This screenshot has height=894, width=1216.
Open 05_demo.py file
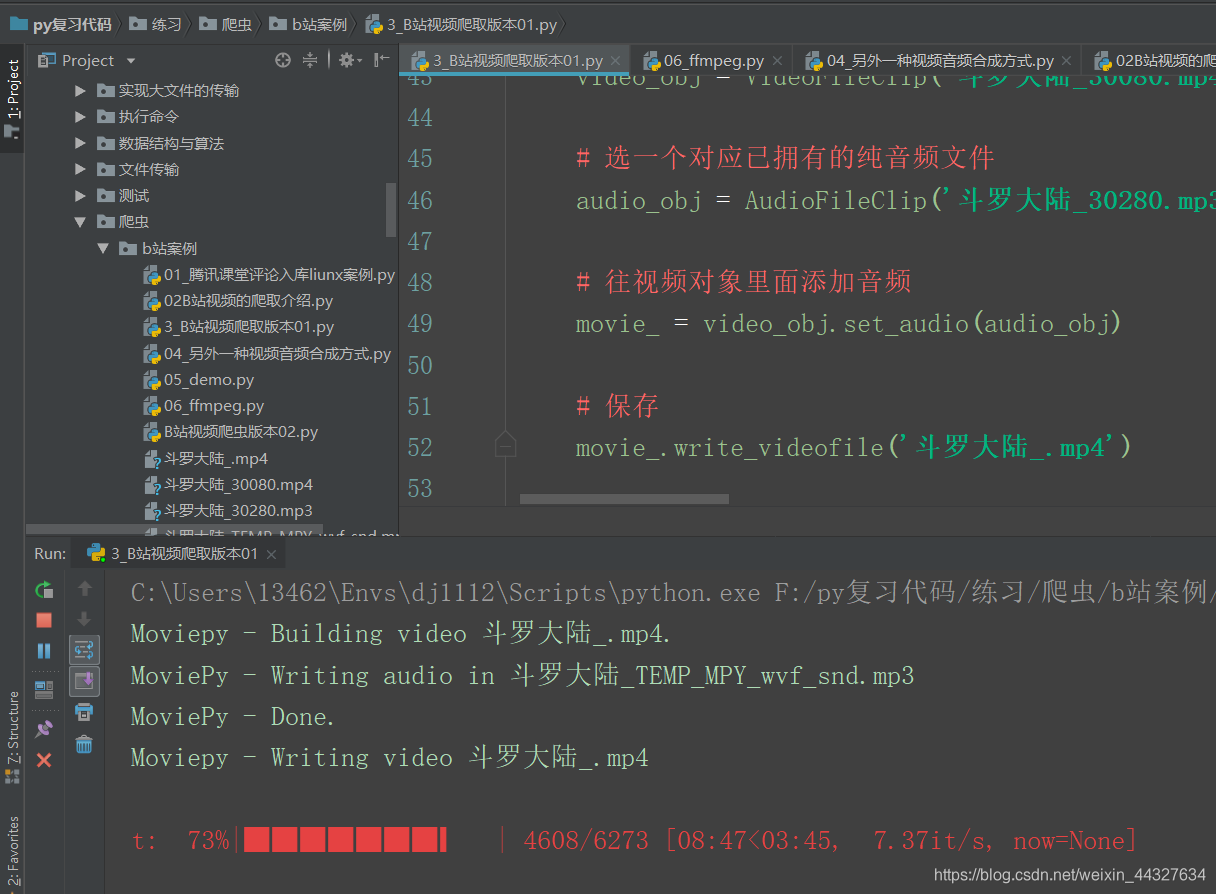[199, 379]
